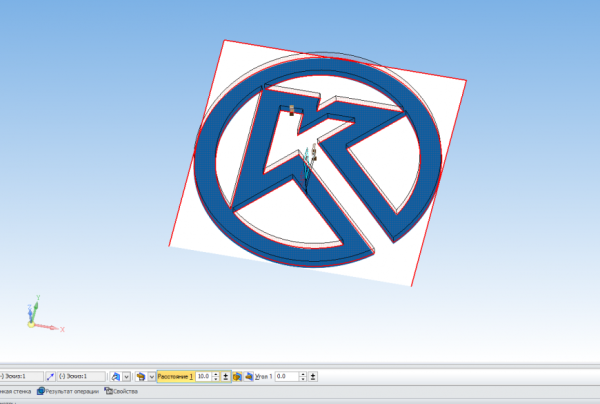Select the extrusion direction icon
The width and height of the screenshot is (600, 404).
tap(115, 376)
